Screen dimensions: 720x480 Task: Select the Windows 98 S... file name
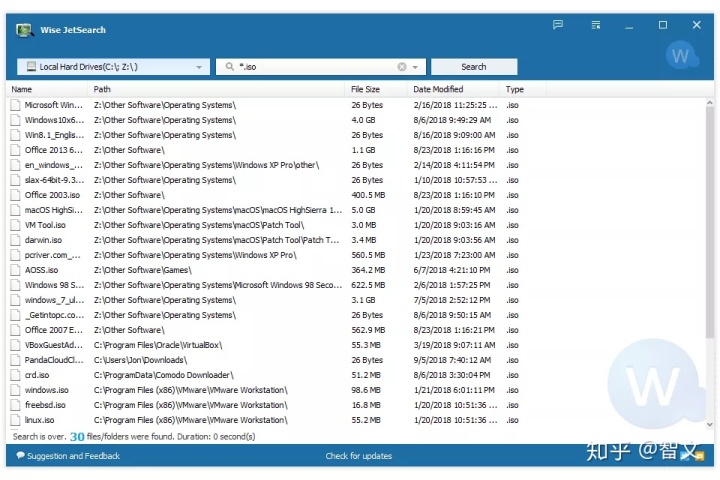[x=54, y=285]
